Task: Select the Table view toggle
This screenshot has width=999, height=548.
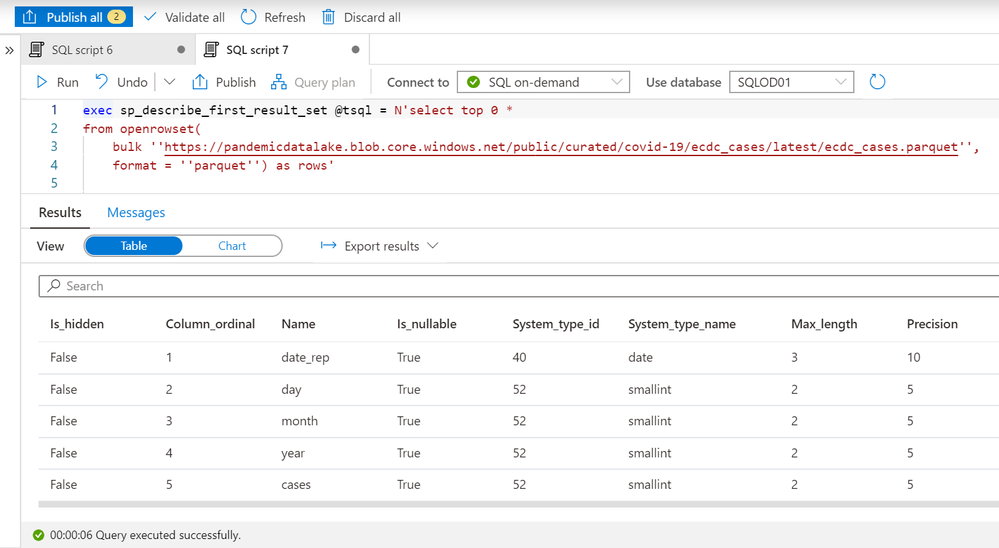Action: tap(133, 246)
